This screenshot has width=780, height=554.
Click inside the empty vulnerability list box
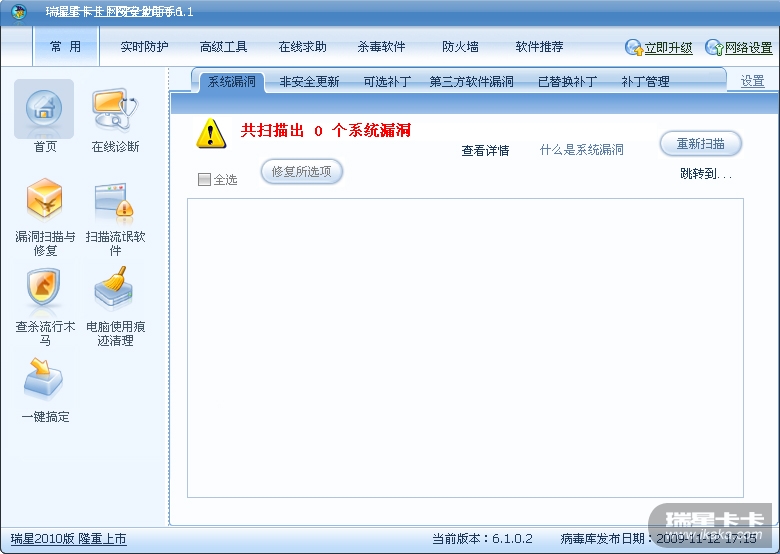[x=465, y=348]
